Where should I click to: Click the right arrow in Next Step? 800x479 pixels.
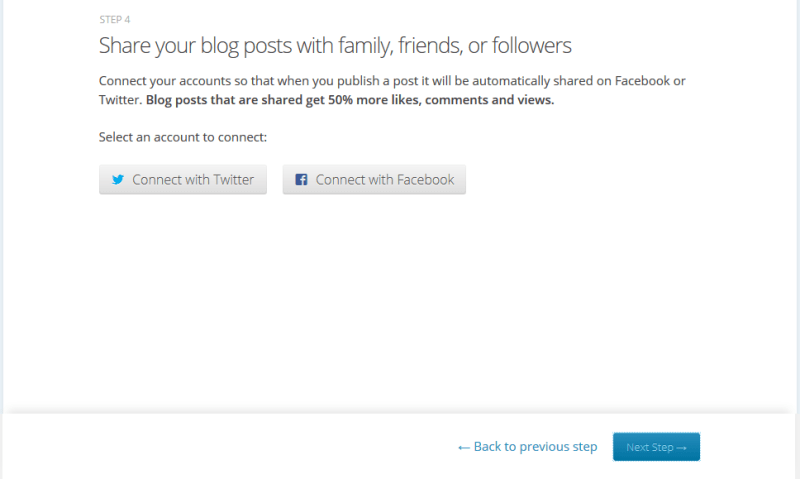tap(682, 447)
